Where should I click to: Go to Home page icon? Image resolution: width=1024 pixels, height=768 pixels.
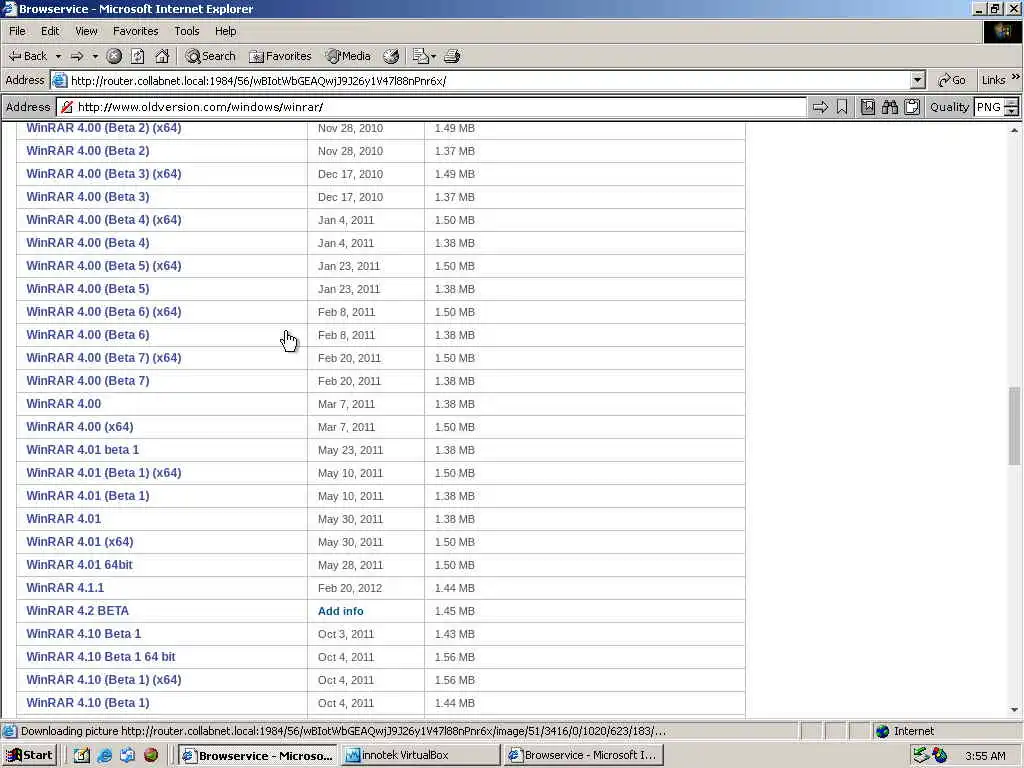162,56
